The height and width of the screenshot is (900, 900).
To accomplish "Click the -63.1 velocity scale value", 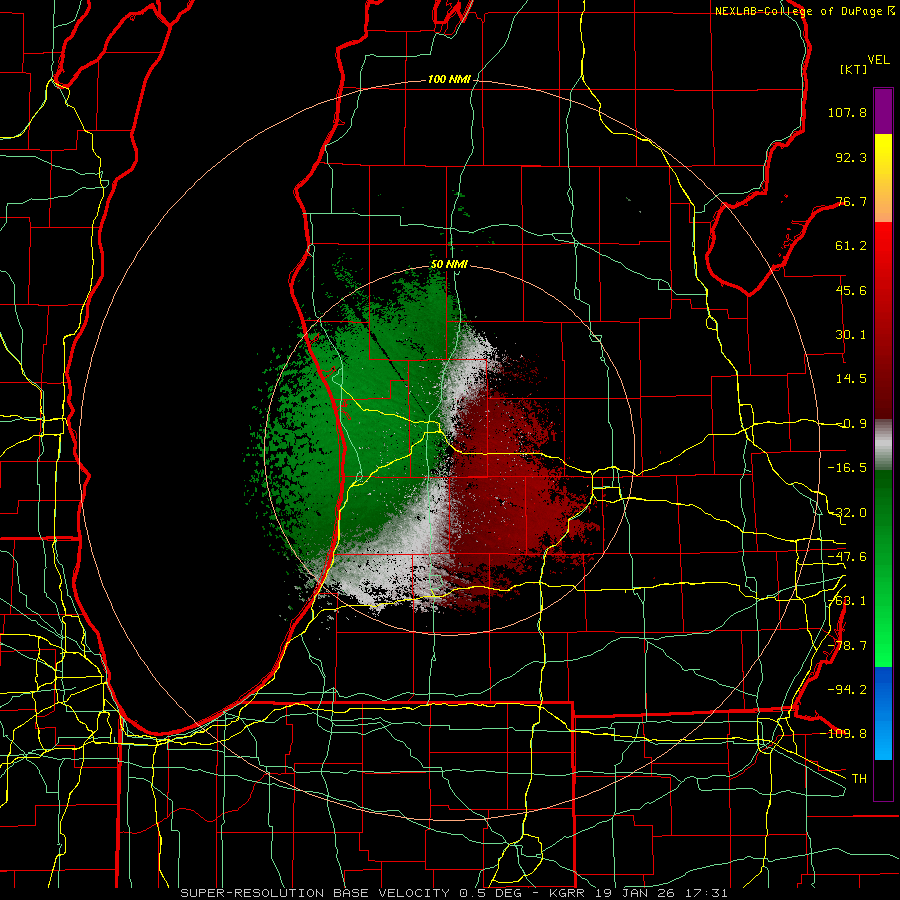I will point(847,601).
